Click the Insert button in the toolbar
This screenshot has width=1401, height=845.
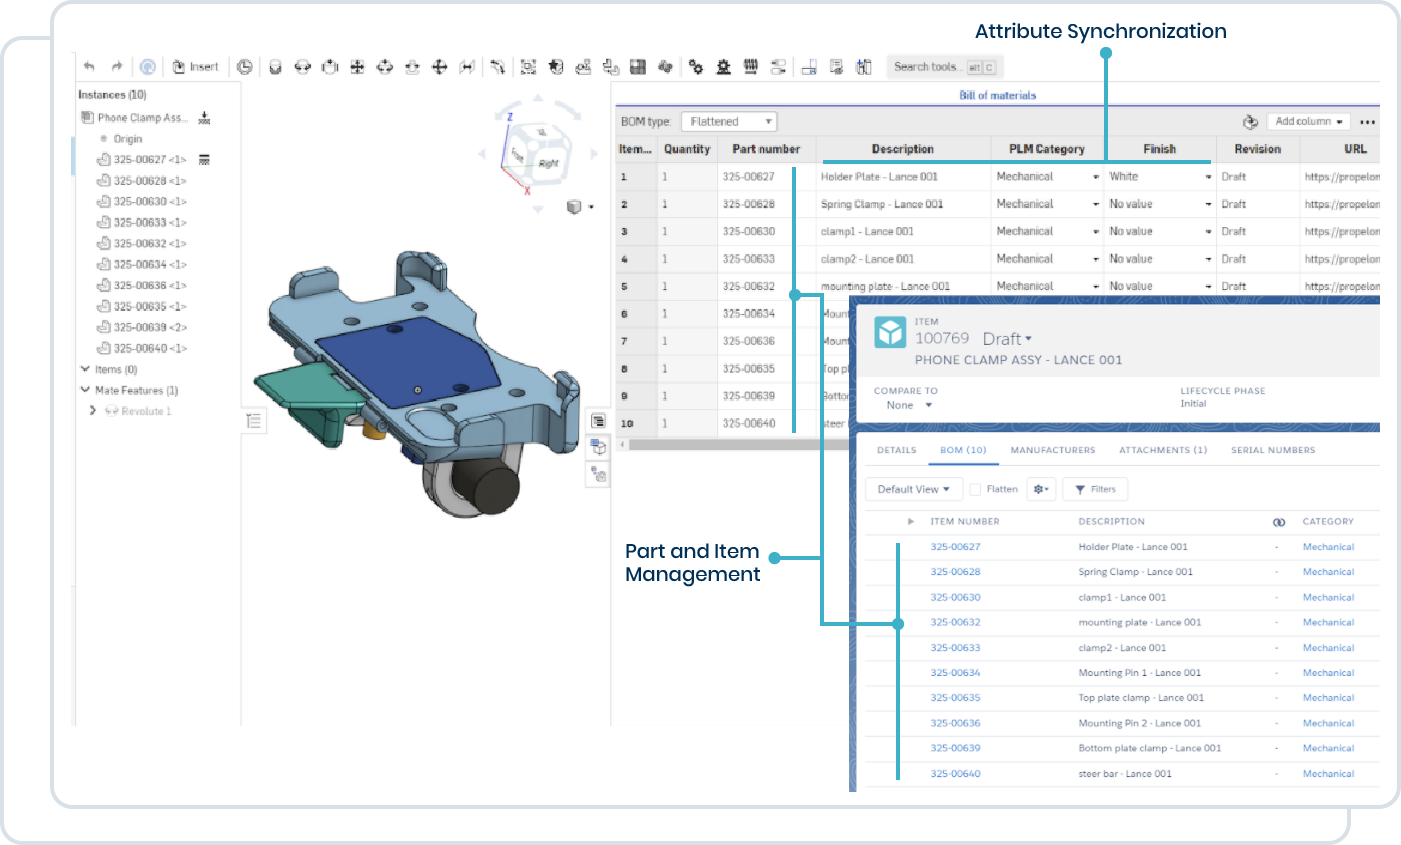[x=195, y=67]
